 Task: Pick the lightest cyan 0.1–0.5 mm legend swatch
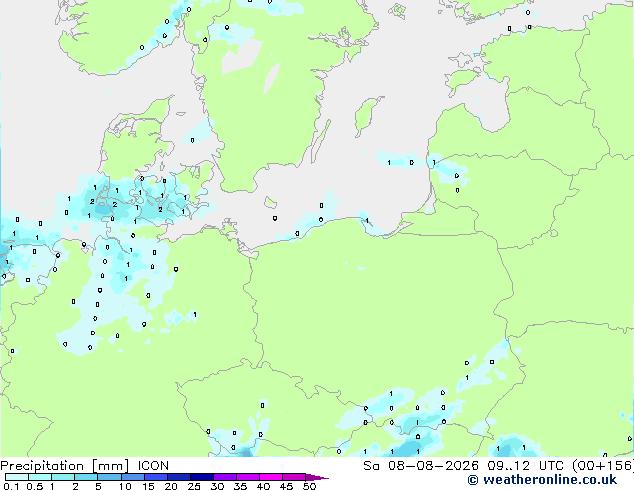click(17, 477)
